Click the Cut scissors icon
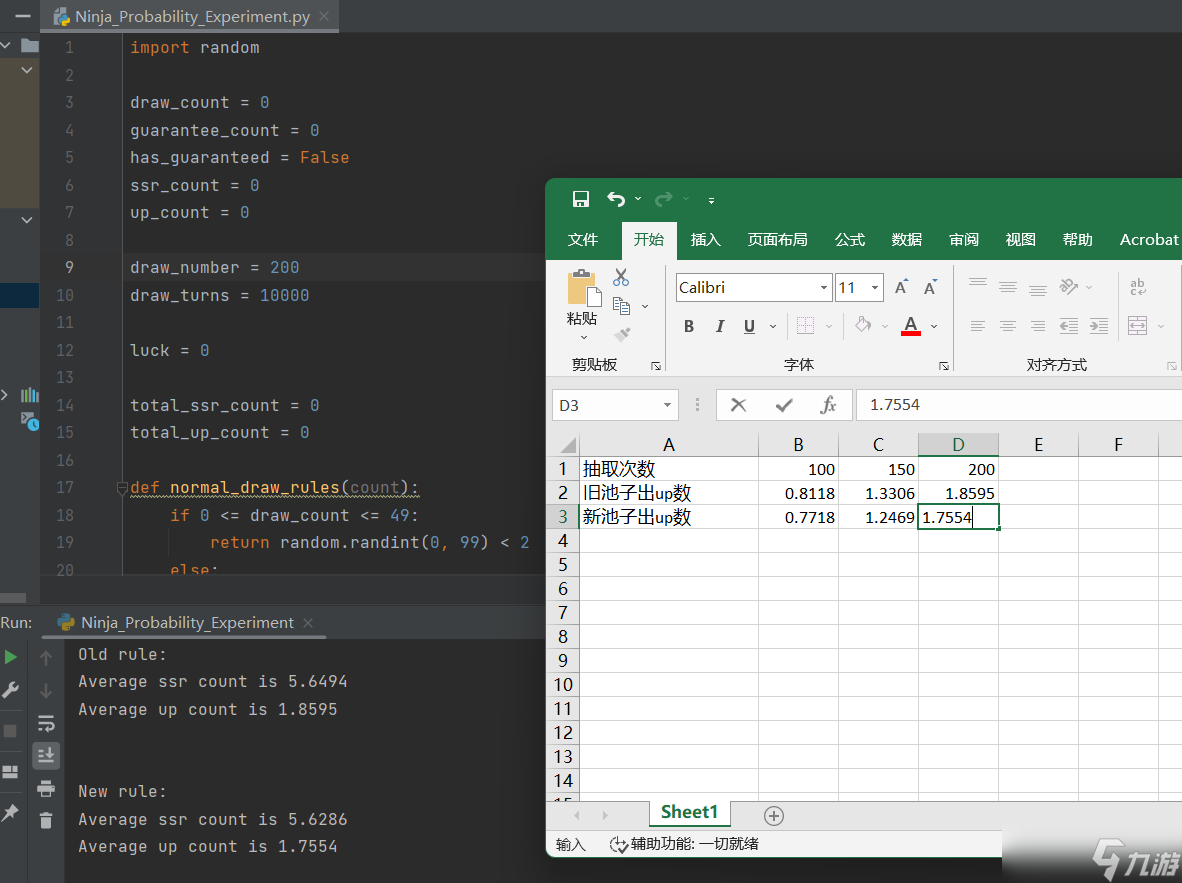The image size is (1182, 883). click(x=621, y=277)
